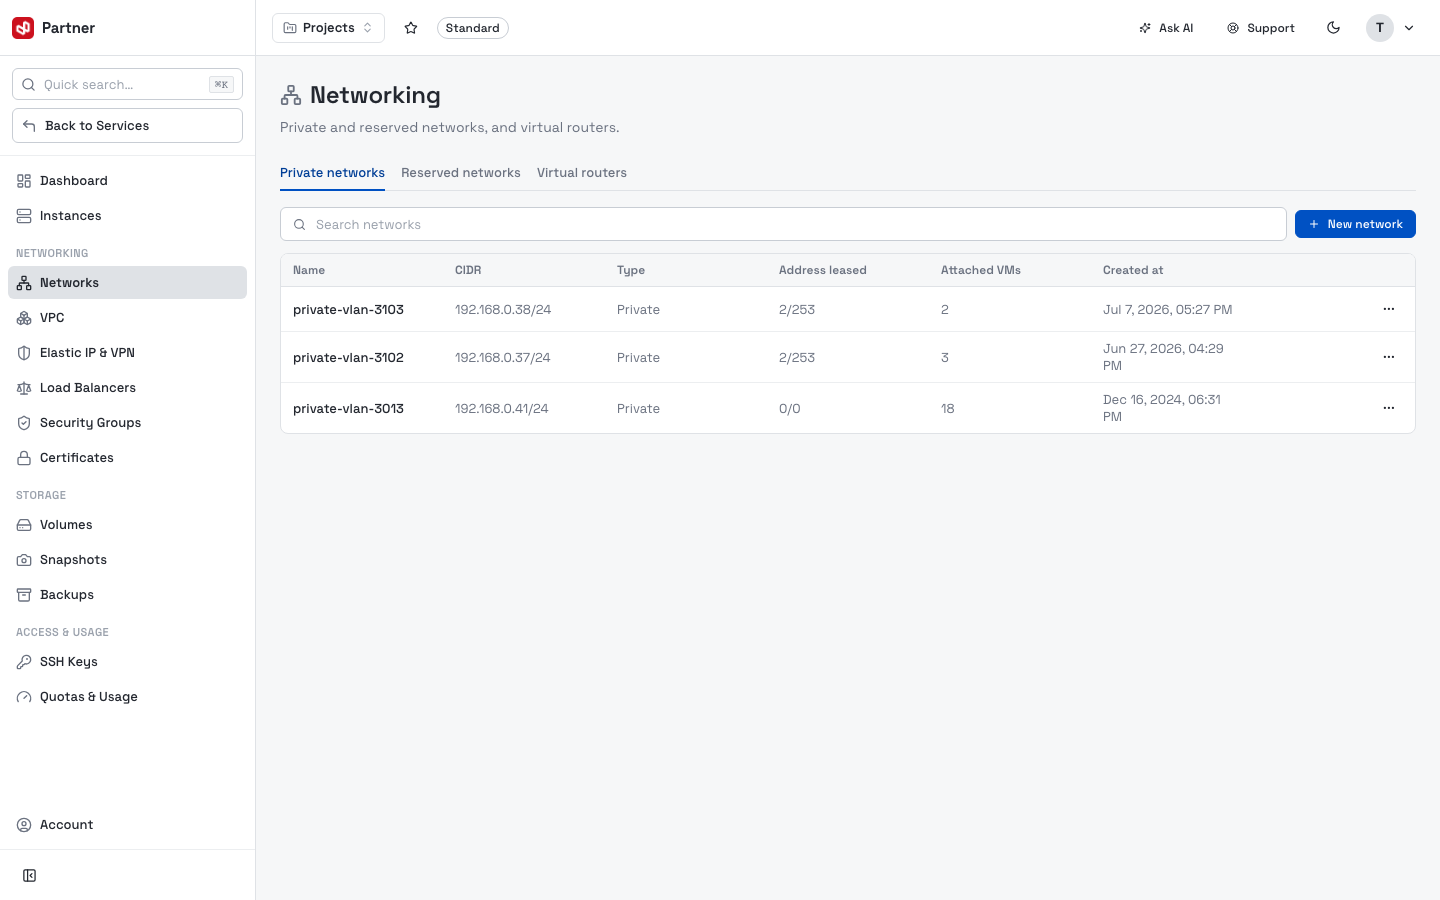Screen dimensions: 1440x900
Task: Click the Standard badge
Action: coord(473,28)
